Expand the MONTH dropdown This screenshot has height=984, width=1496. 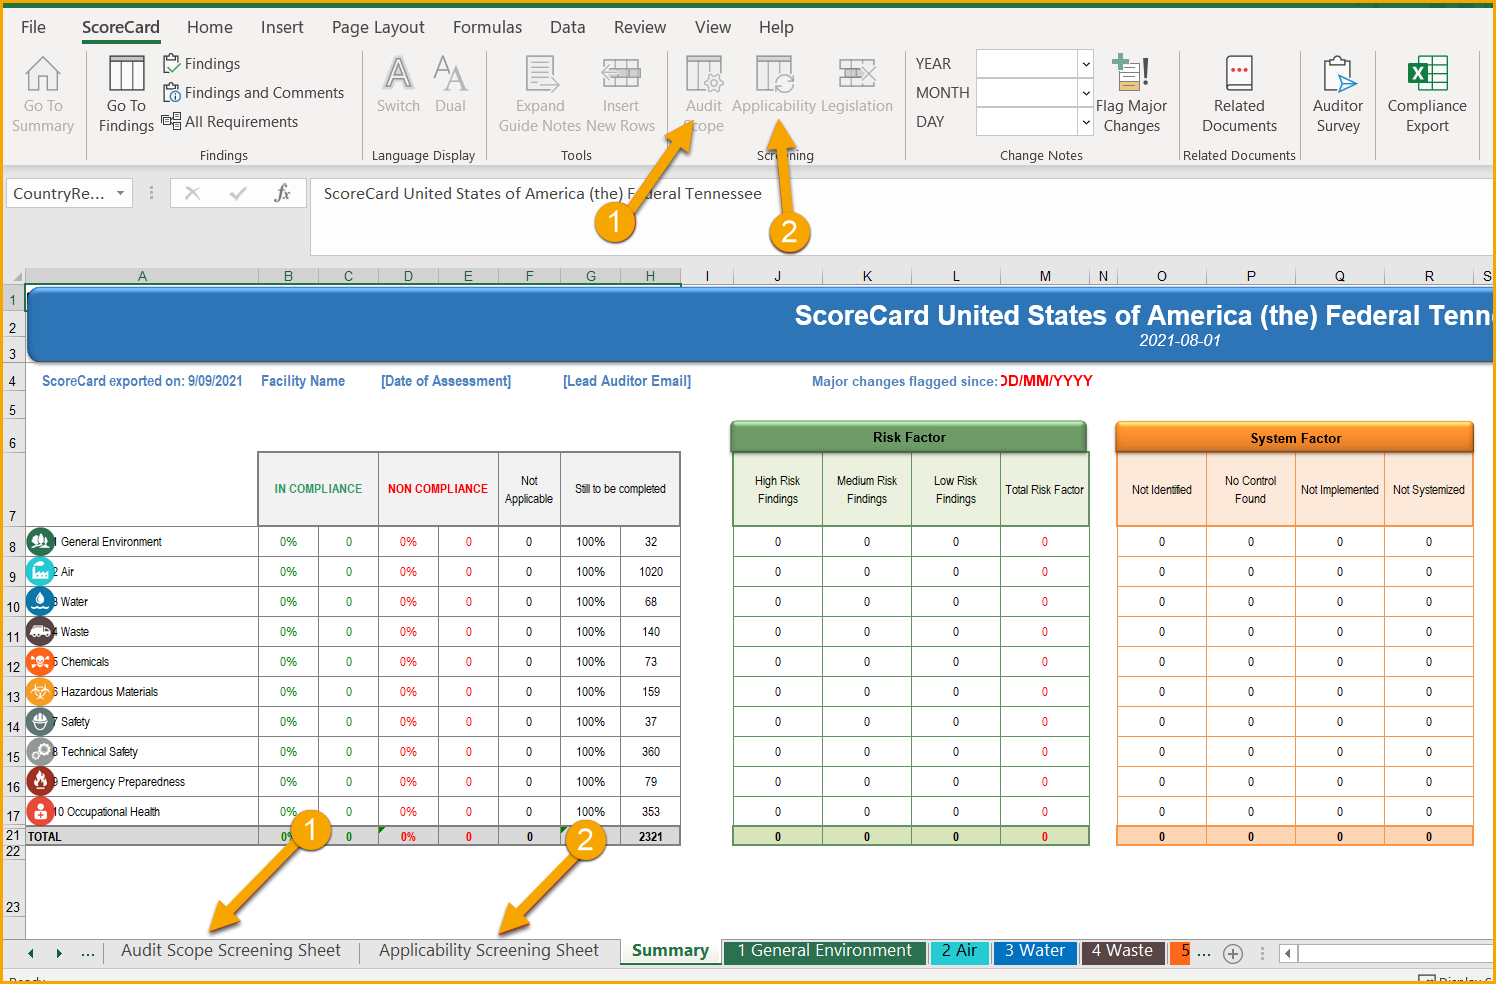1086,93
